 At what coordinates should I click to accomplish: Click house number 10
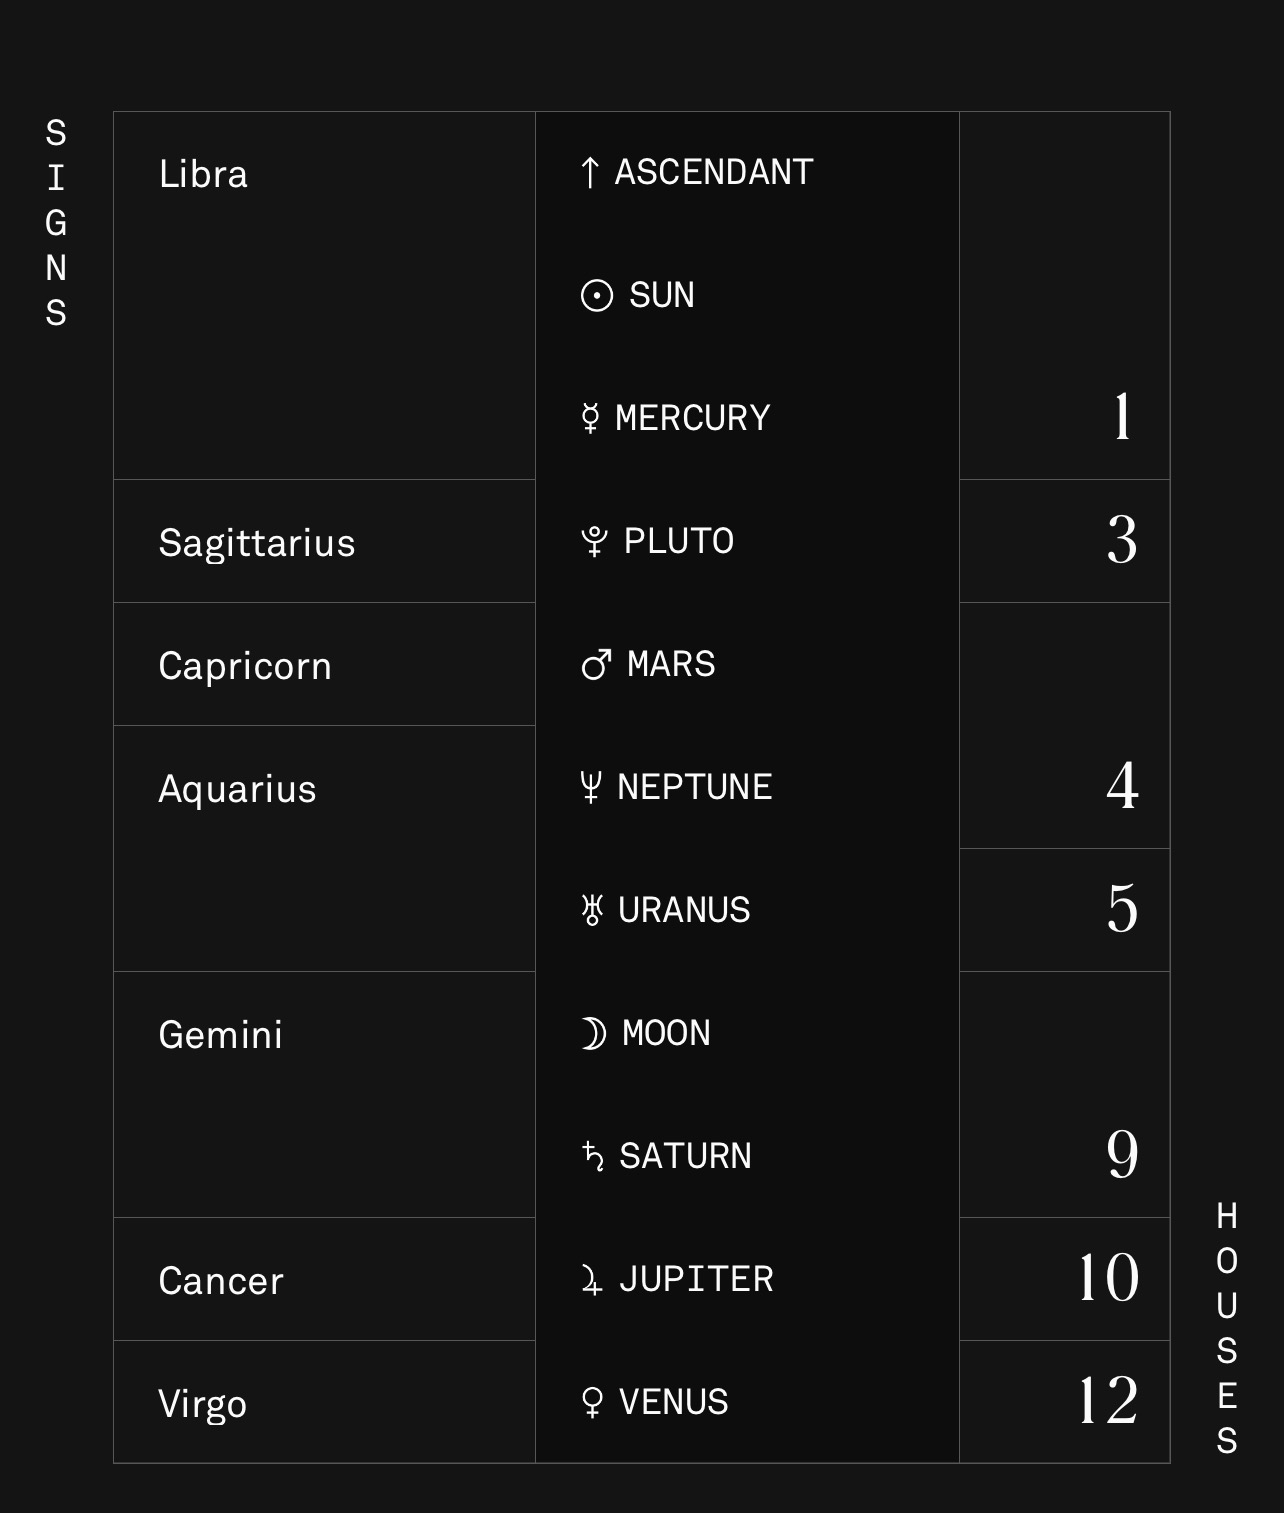tap(1109, 1278)
